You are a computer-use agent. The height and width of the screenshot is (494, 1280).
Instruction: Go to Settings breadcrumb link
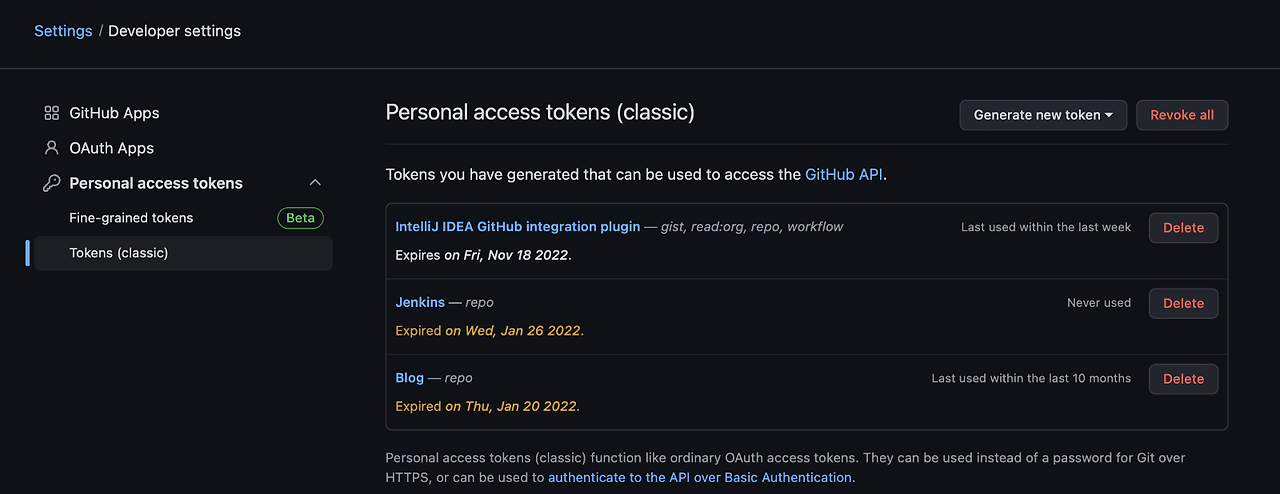click(63, 31)
